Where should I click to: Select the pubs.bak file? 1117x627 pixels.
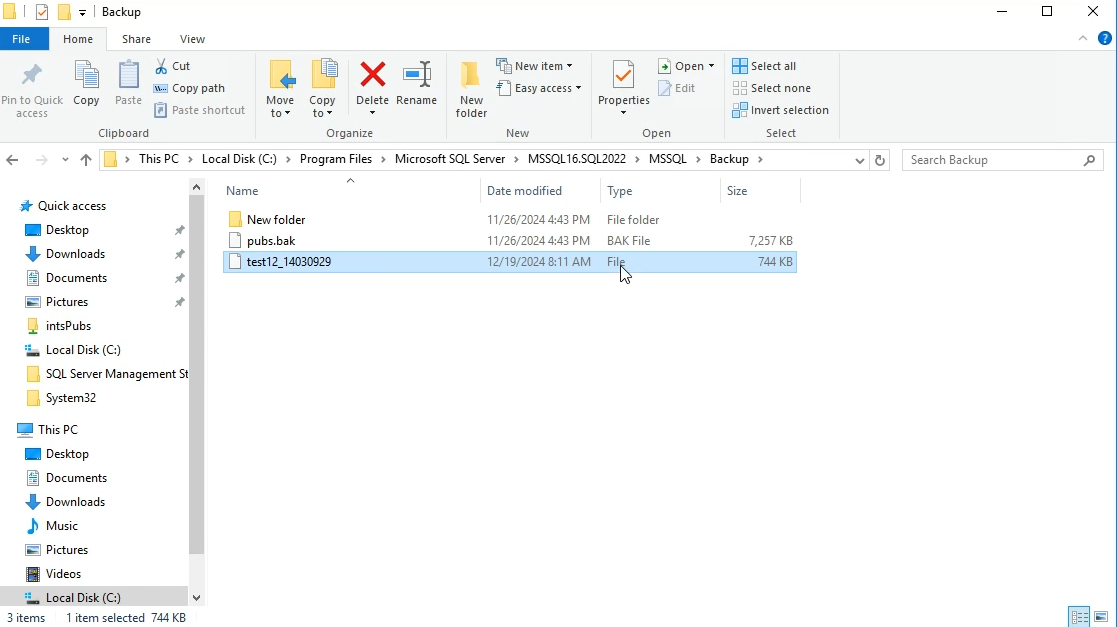pos(509,241)
